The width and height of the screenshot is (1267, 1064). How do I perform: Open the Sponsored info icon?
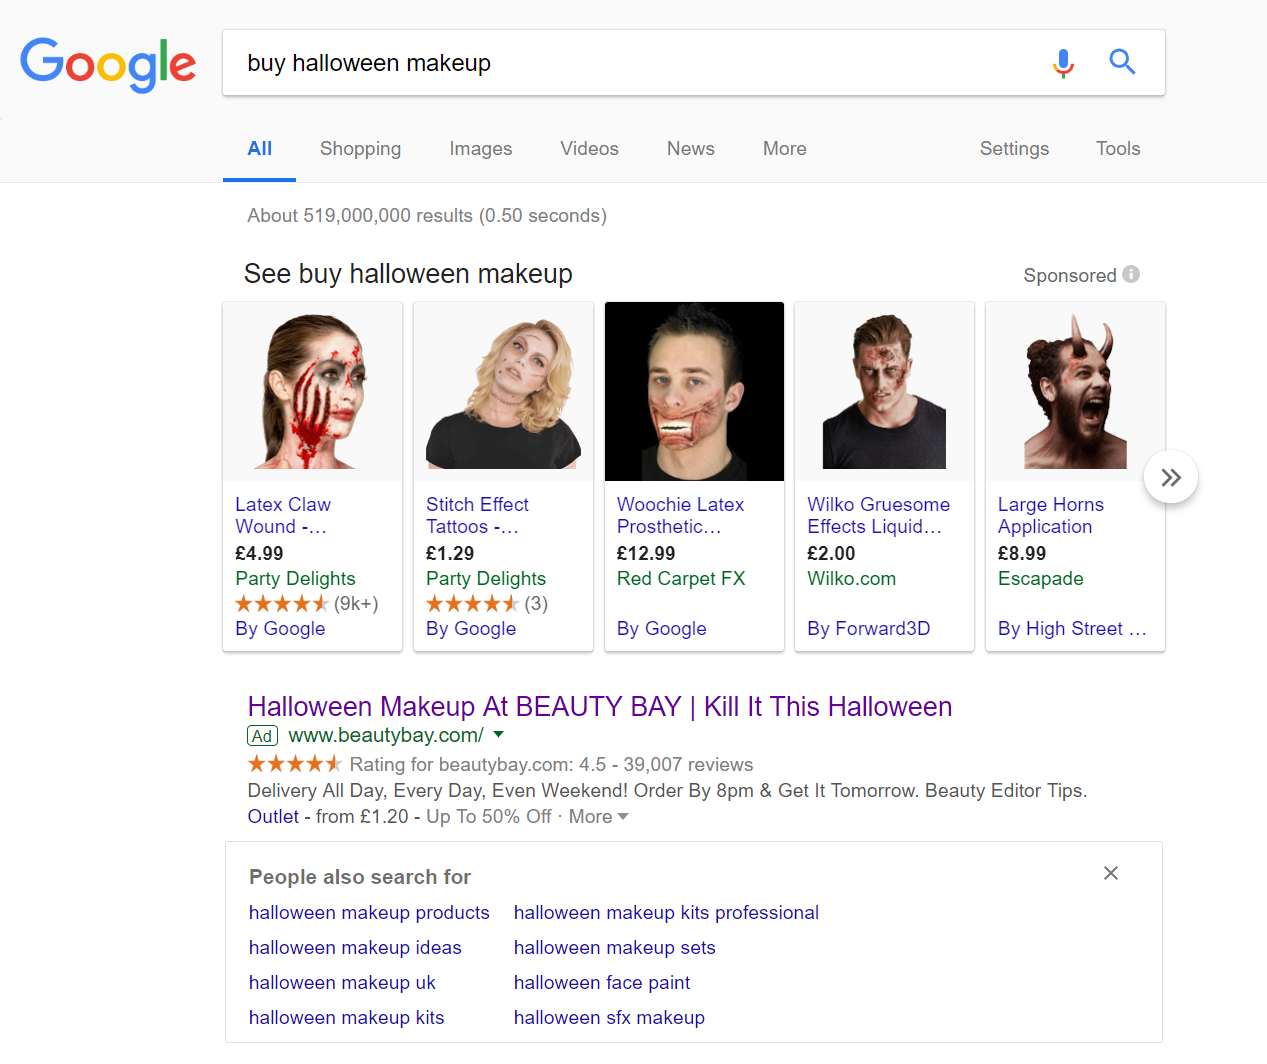click(1131, 274)
